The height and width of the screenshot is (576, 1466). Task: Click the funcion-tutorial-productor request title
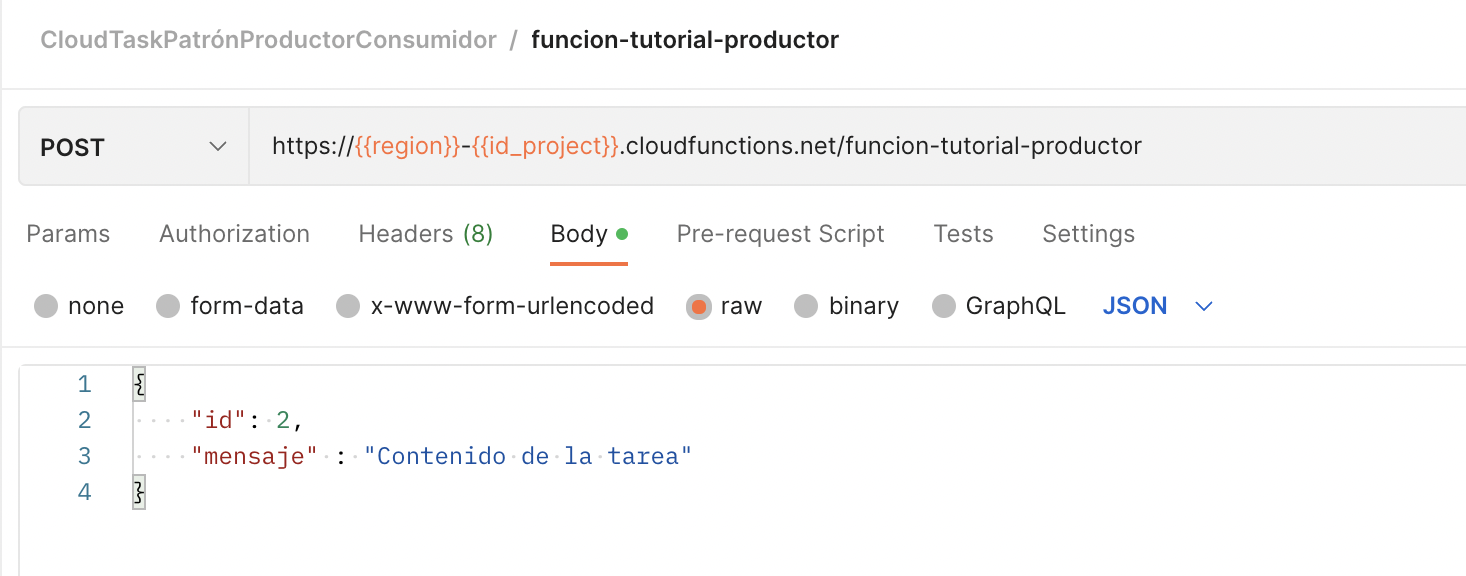[x=685, y=40]
